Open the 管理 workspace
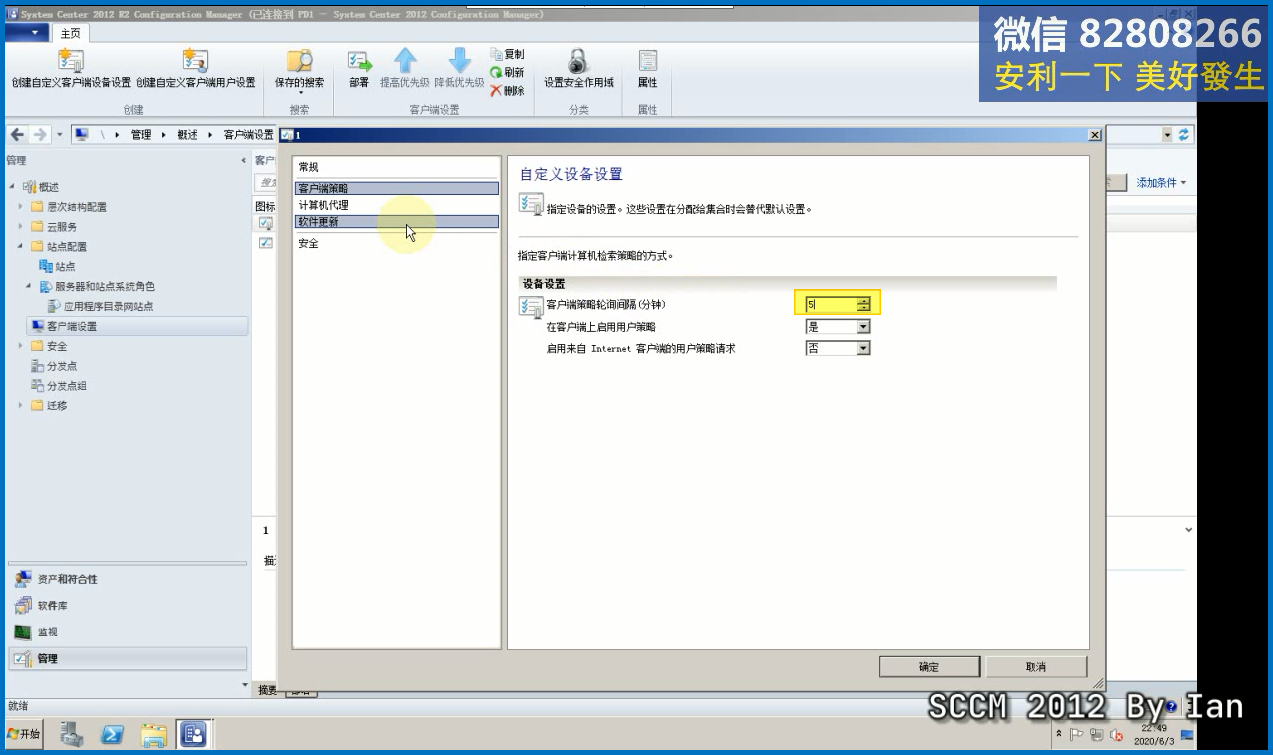 [x=127, y=658]
